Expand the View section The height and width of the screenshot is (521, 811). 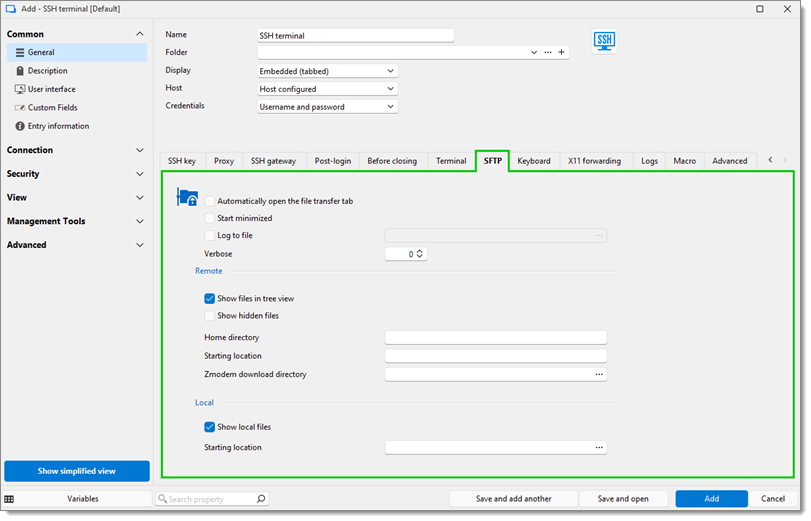point(140,198)
